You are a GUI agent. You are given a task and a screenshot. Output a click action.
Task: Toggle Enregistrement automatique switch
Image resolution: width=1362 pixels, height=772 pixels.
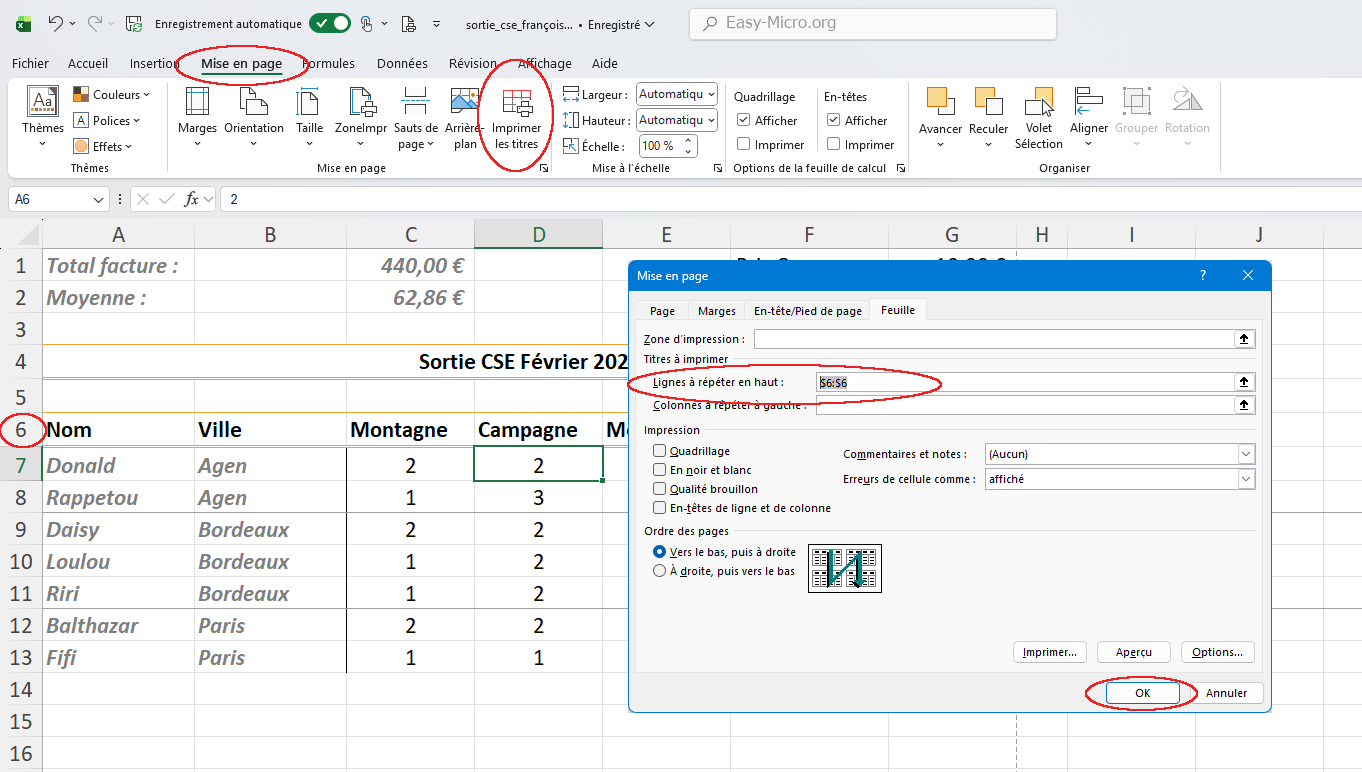point(329,23)
